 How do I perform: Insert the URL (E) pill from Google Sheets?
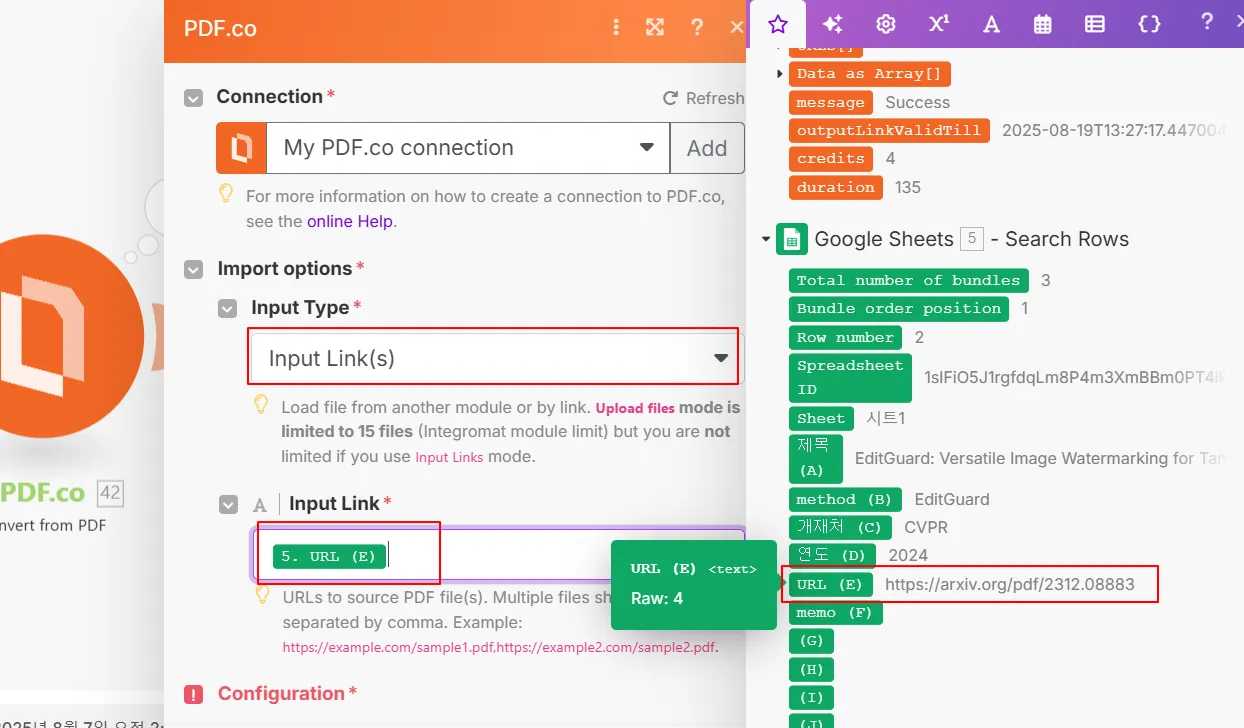tap(830, 584)
